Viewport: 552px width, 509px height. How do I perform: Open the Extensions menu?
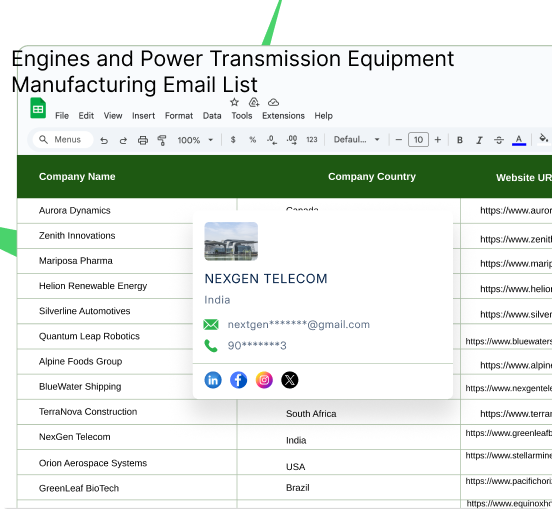click(x=283, y=116)
